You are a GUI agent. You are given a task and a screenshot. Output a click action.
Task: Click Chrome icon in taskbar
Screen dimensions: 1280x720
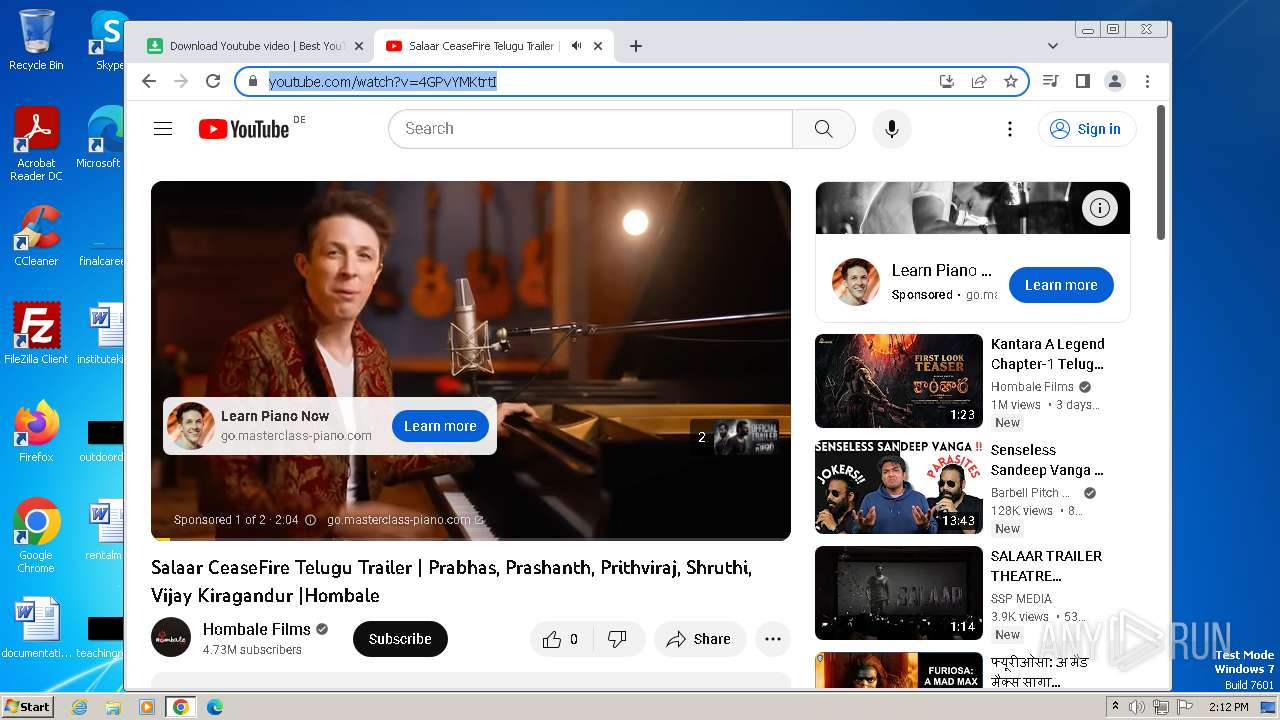coord(181,707)
